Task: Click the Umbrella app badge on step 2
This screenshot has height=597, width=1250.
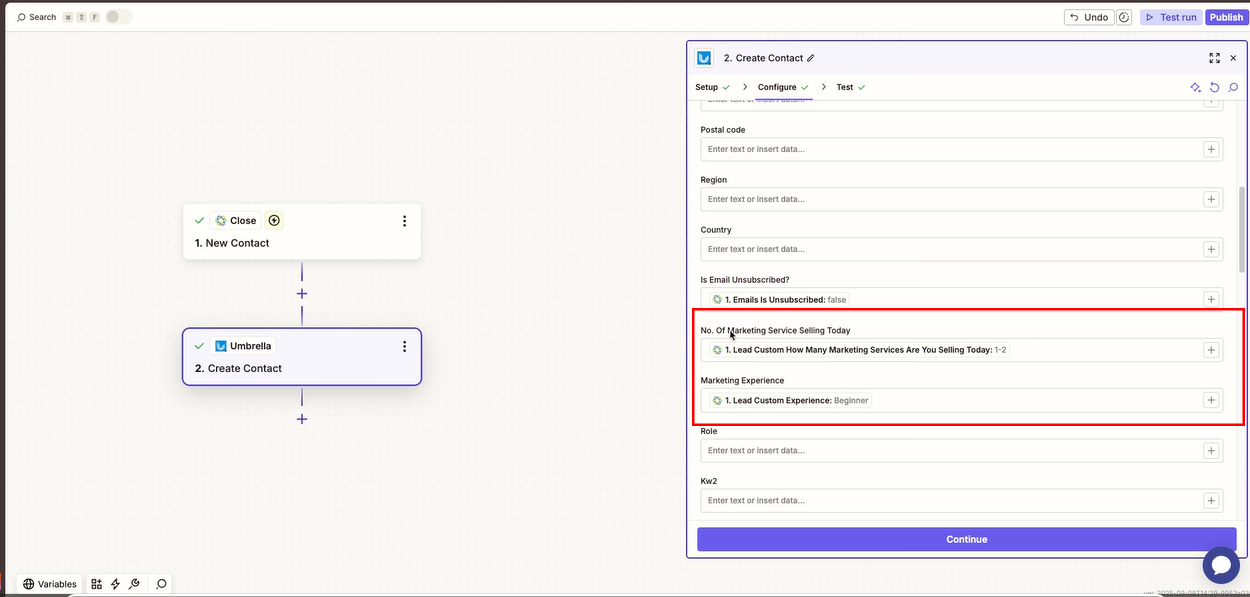Action: (x=243, y=346)
